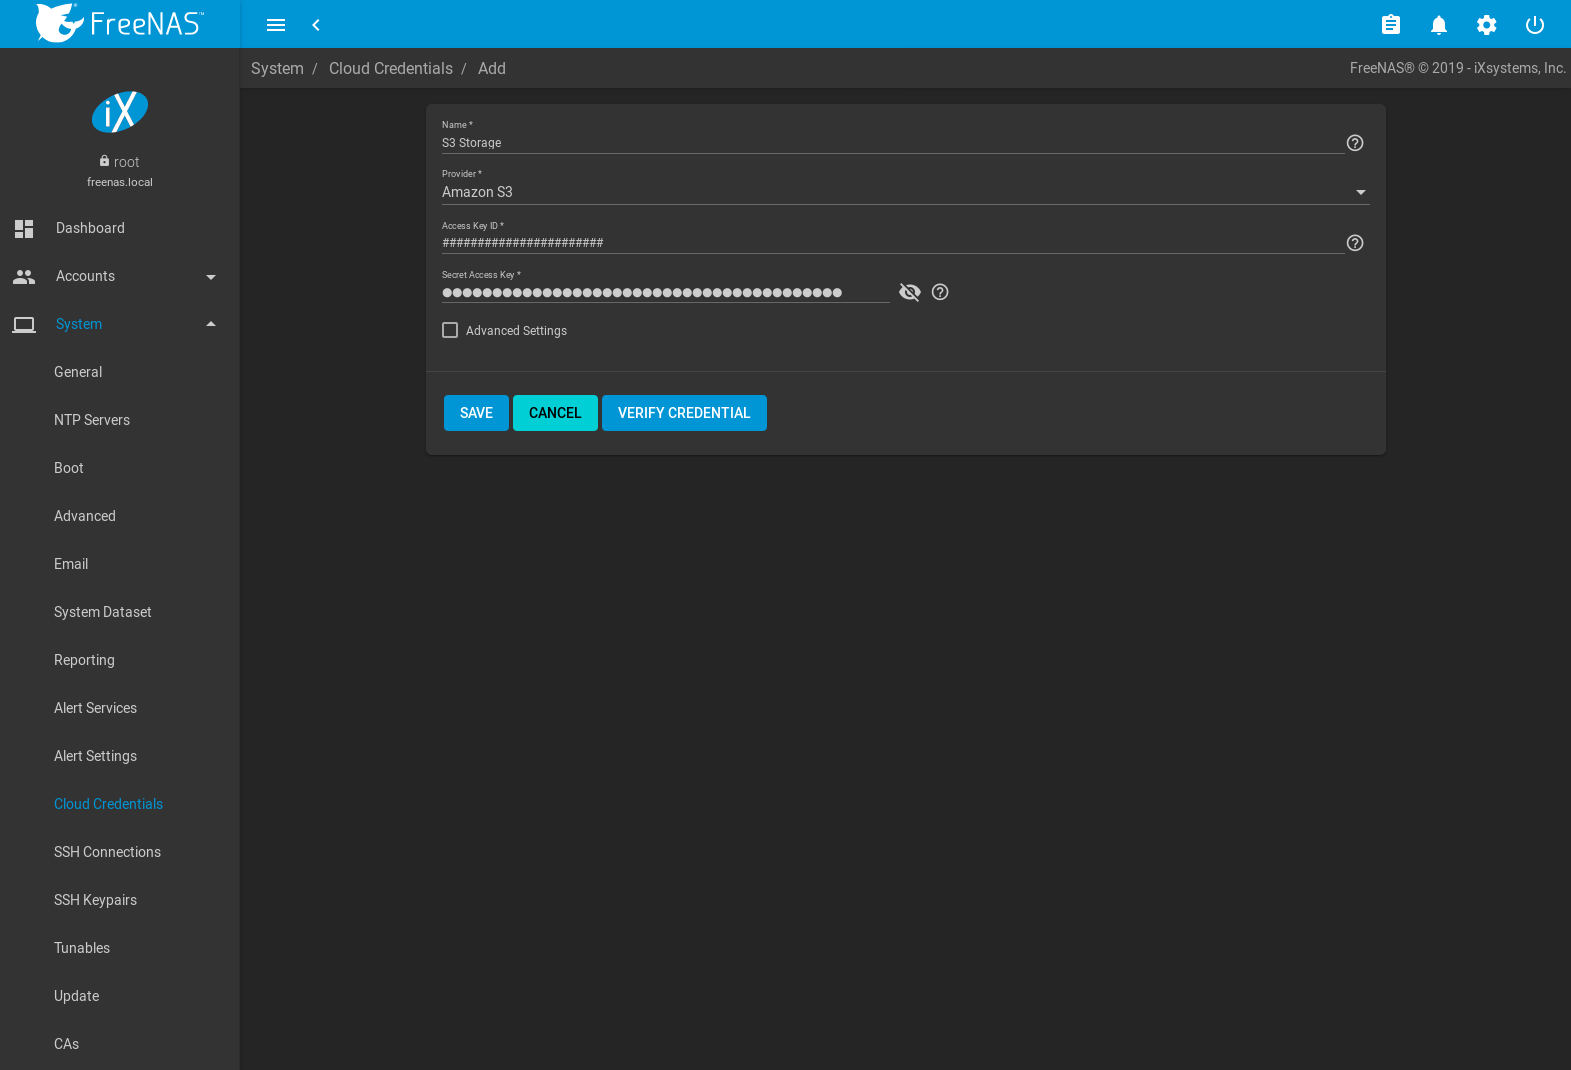This screenshot has width=1571, height=1070.
Task: Click the iX logo avatar
Action: pos(120,111)
